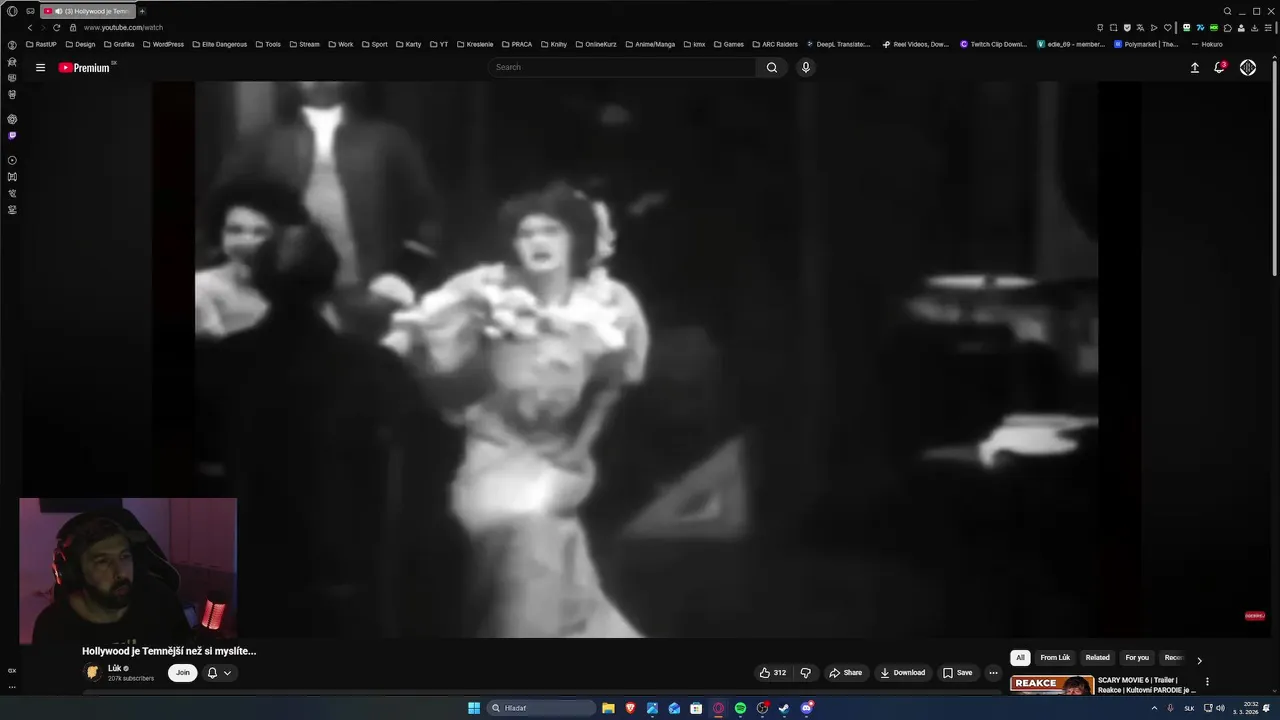Open the YouTube hamburger guide menu
1280x720 pixels.
pos(40,68)
